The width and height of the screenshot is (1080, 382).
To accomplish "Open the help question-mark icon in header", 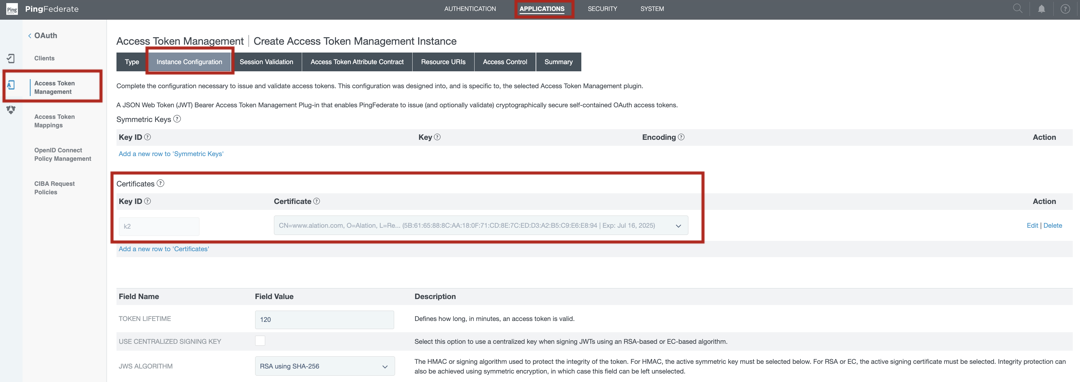I will (x=1065, y=9).
